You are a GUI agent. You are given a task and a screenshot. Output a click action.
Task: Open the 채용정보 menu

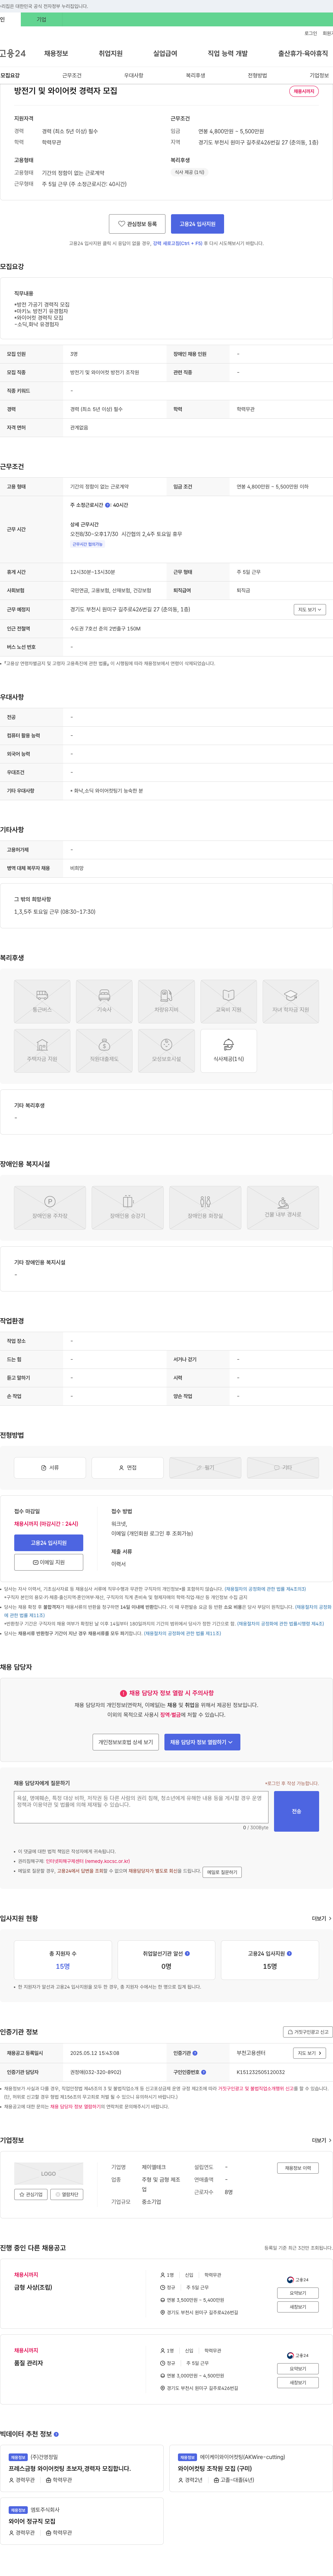pyautogui.click(x=56, y=53)
